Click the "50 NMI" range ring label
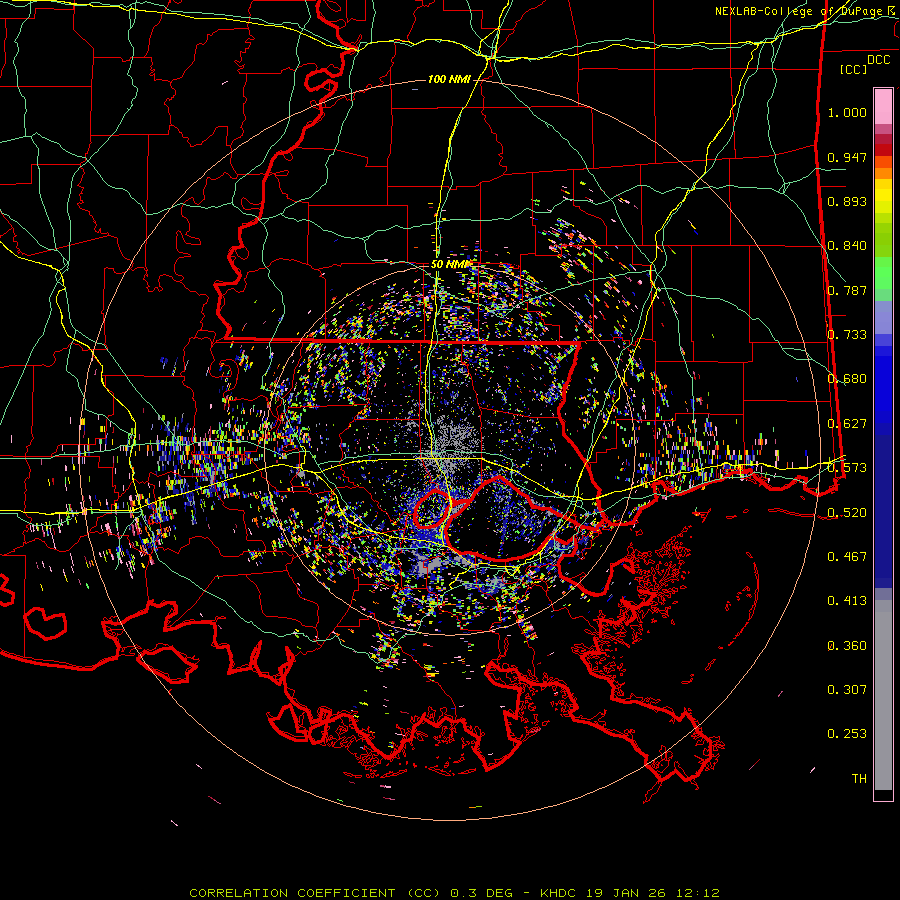 [x=451, y=265]
